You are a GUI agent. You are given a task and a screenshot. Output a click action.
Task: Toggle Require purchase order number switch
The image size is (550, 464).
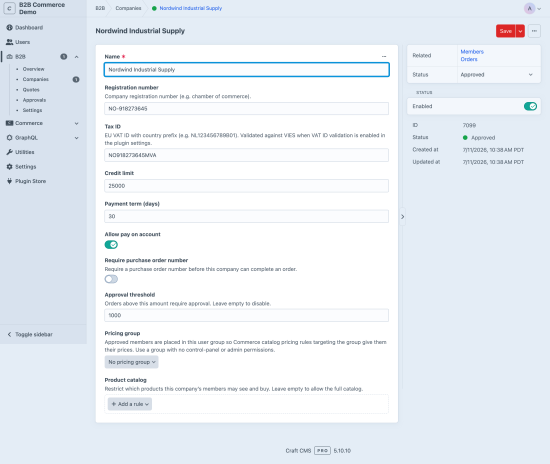point(111,279)
